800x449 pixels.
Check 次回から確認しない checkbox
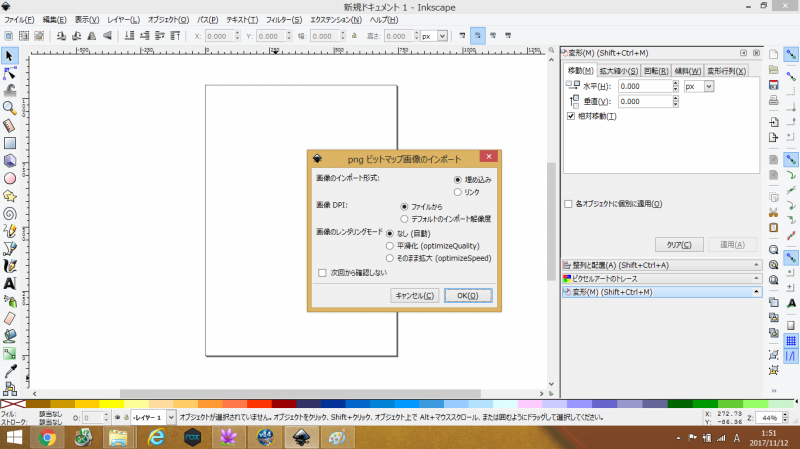[x=322, y=273]
